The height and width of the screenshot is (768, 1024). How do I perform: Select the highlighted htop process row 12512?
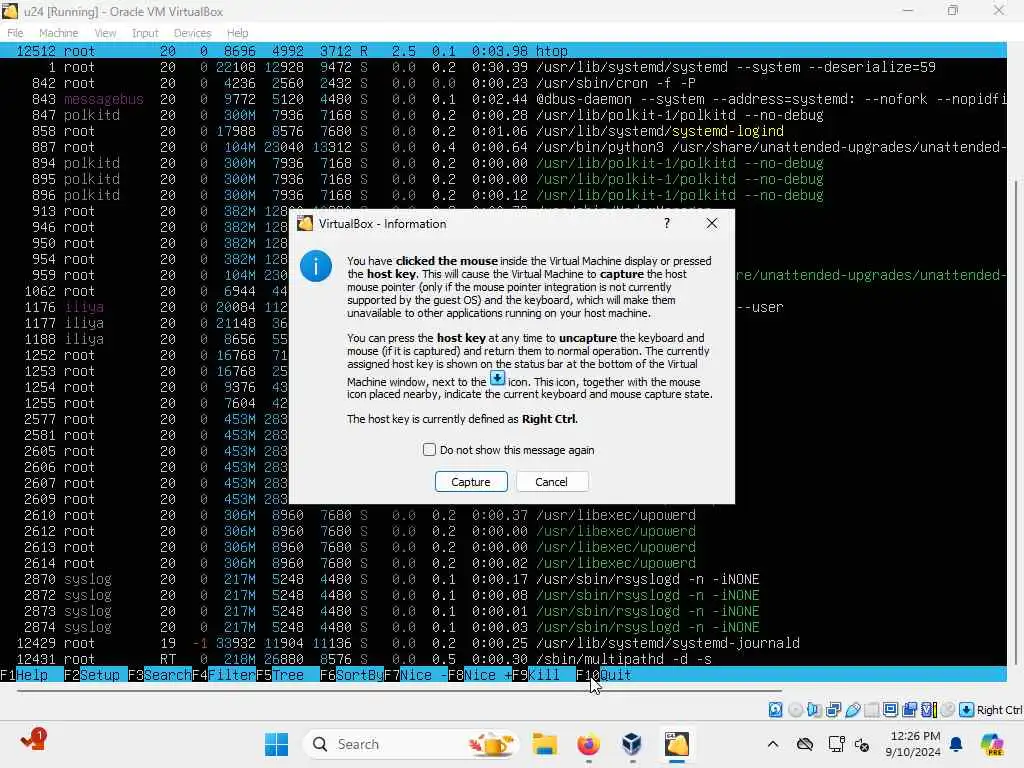pyautogui.click(x=503, y=51)
